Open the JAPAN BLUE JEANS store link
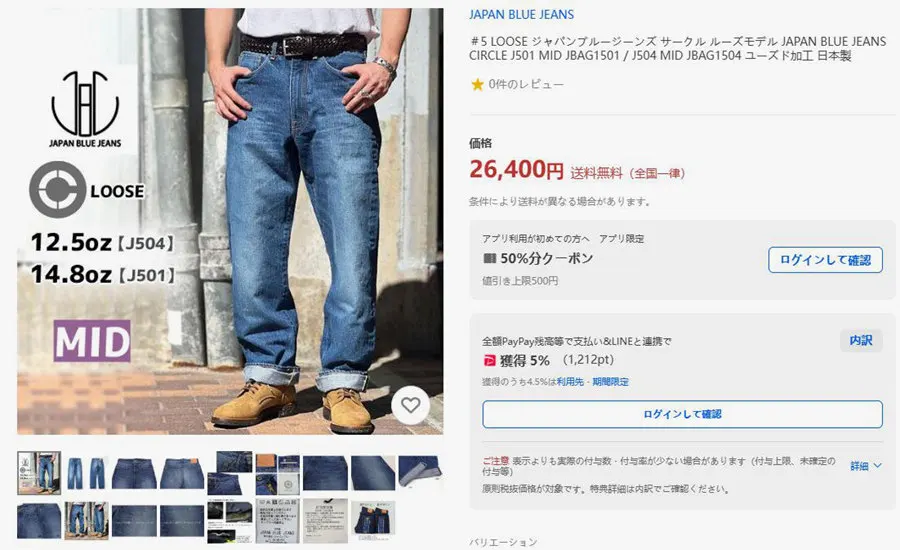 click(x=521, y=14)
